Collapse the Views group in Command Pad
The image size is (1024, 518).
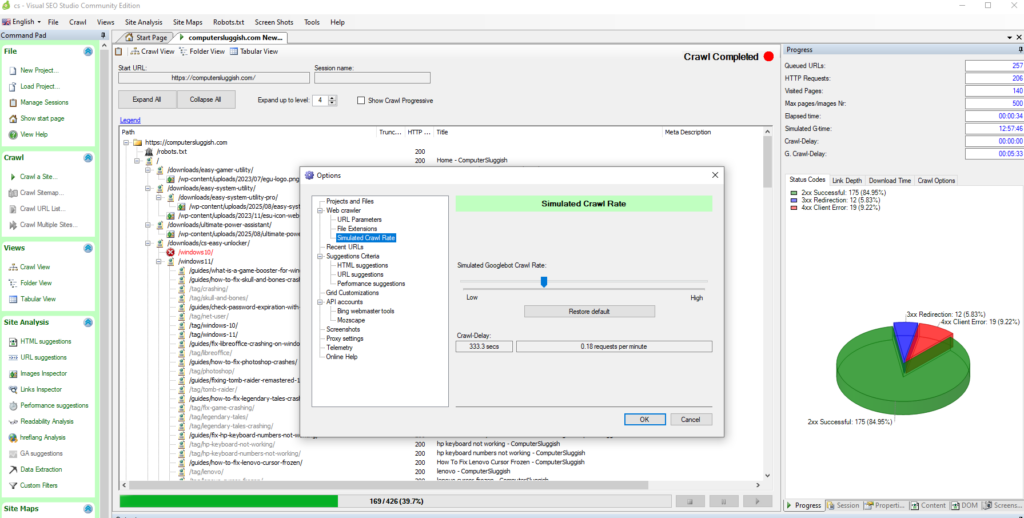point(88,248)
